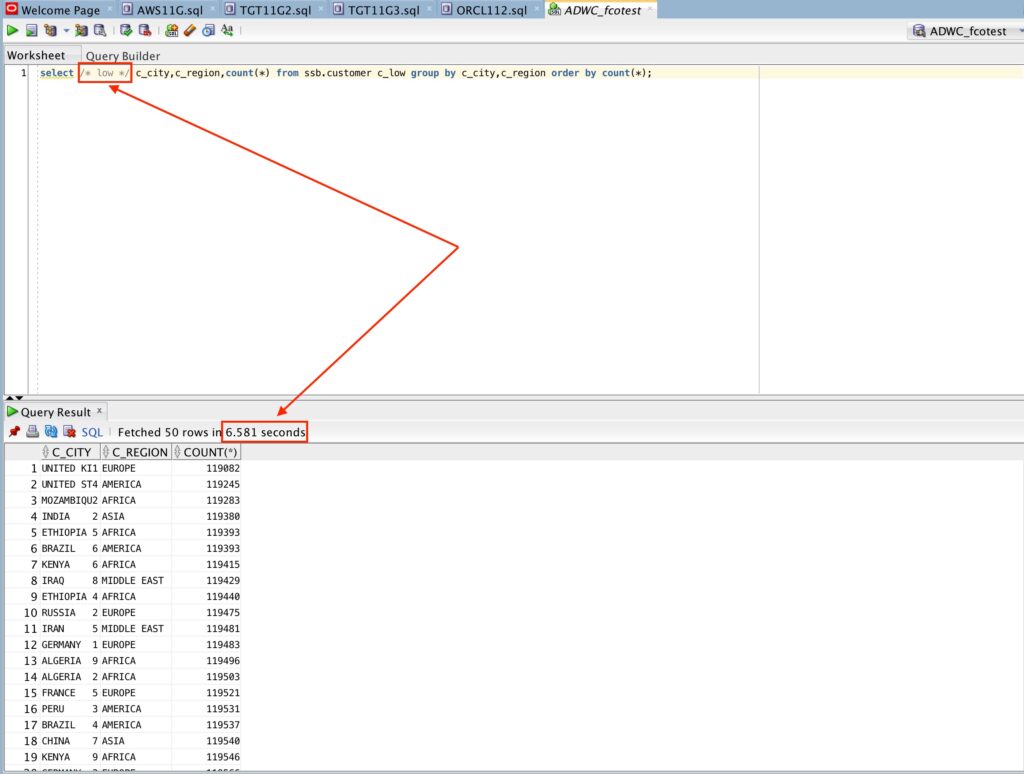Viewport: 1024px width, 774px height.
Task: Run the statement with the green play icon
Action: point(13,31)
